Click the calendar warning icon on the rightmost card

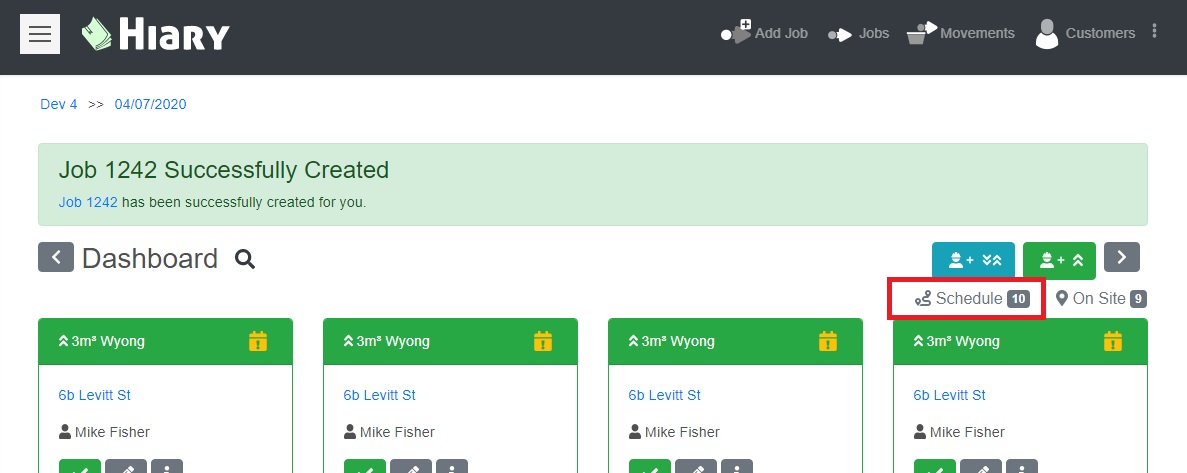coord(1113,341)
